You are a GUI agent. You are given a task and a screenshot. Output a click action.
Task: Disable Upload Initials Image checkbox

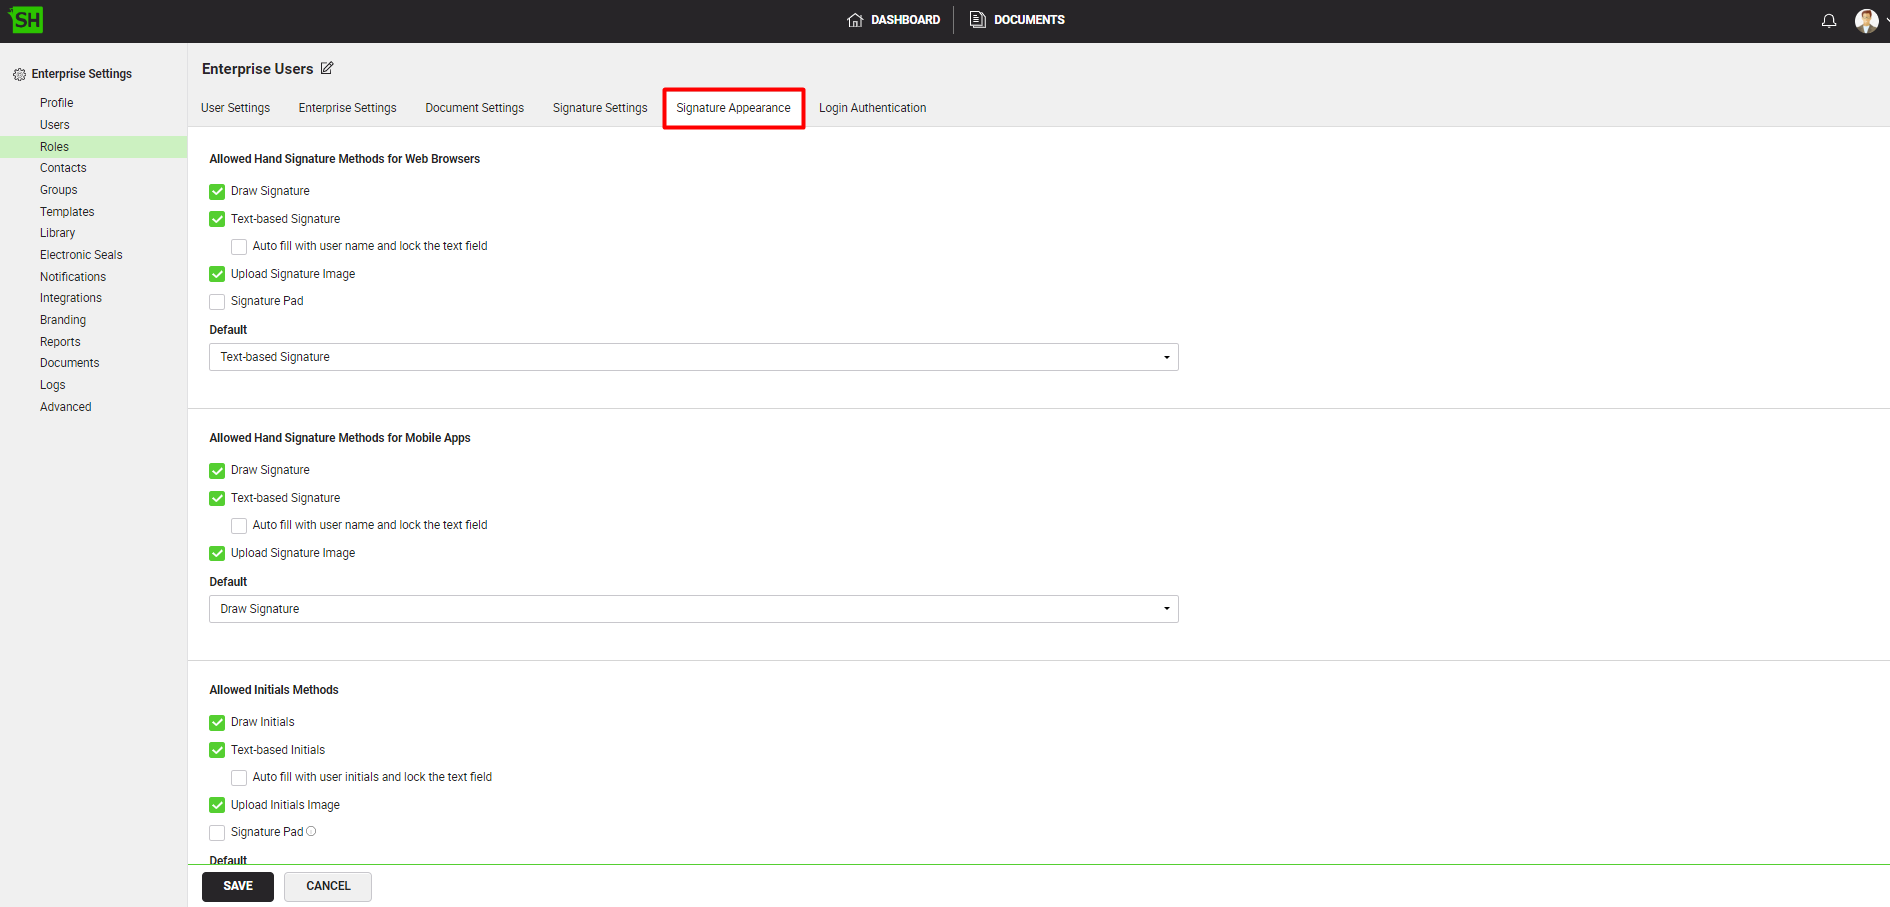pyautogui.click(x=216, y=805)
